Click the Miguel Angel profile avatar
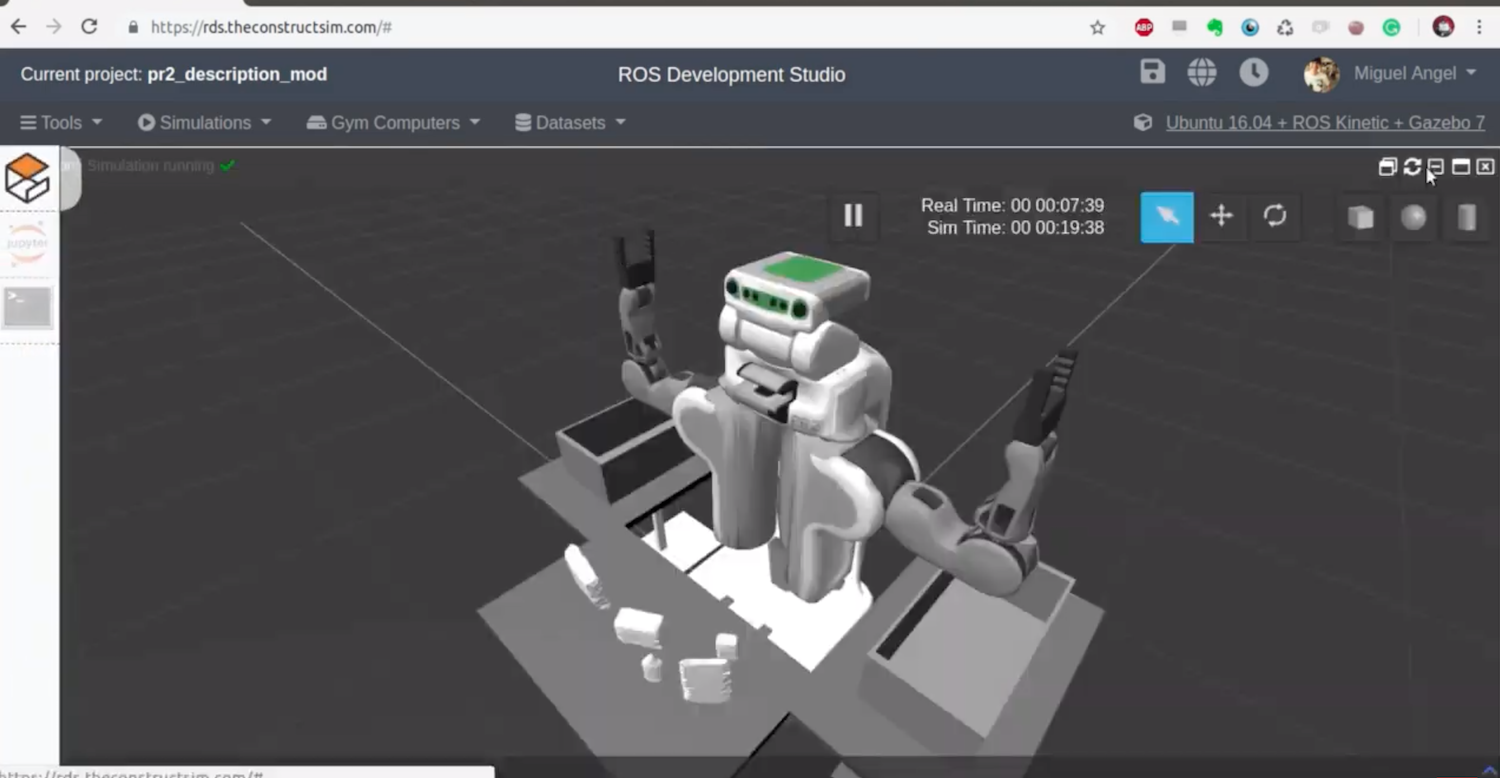 click(x=1321, y=75)
